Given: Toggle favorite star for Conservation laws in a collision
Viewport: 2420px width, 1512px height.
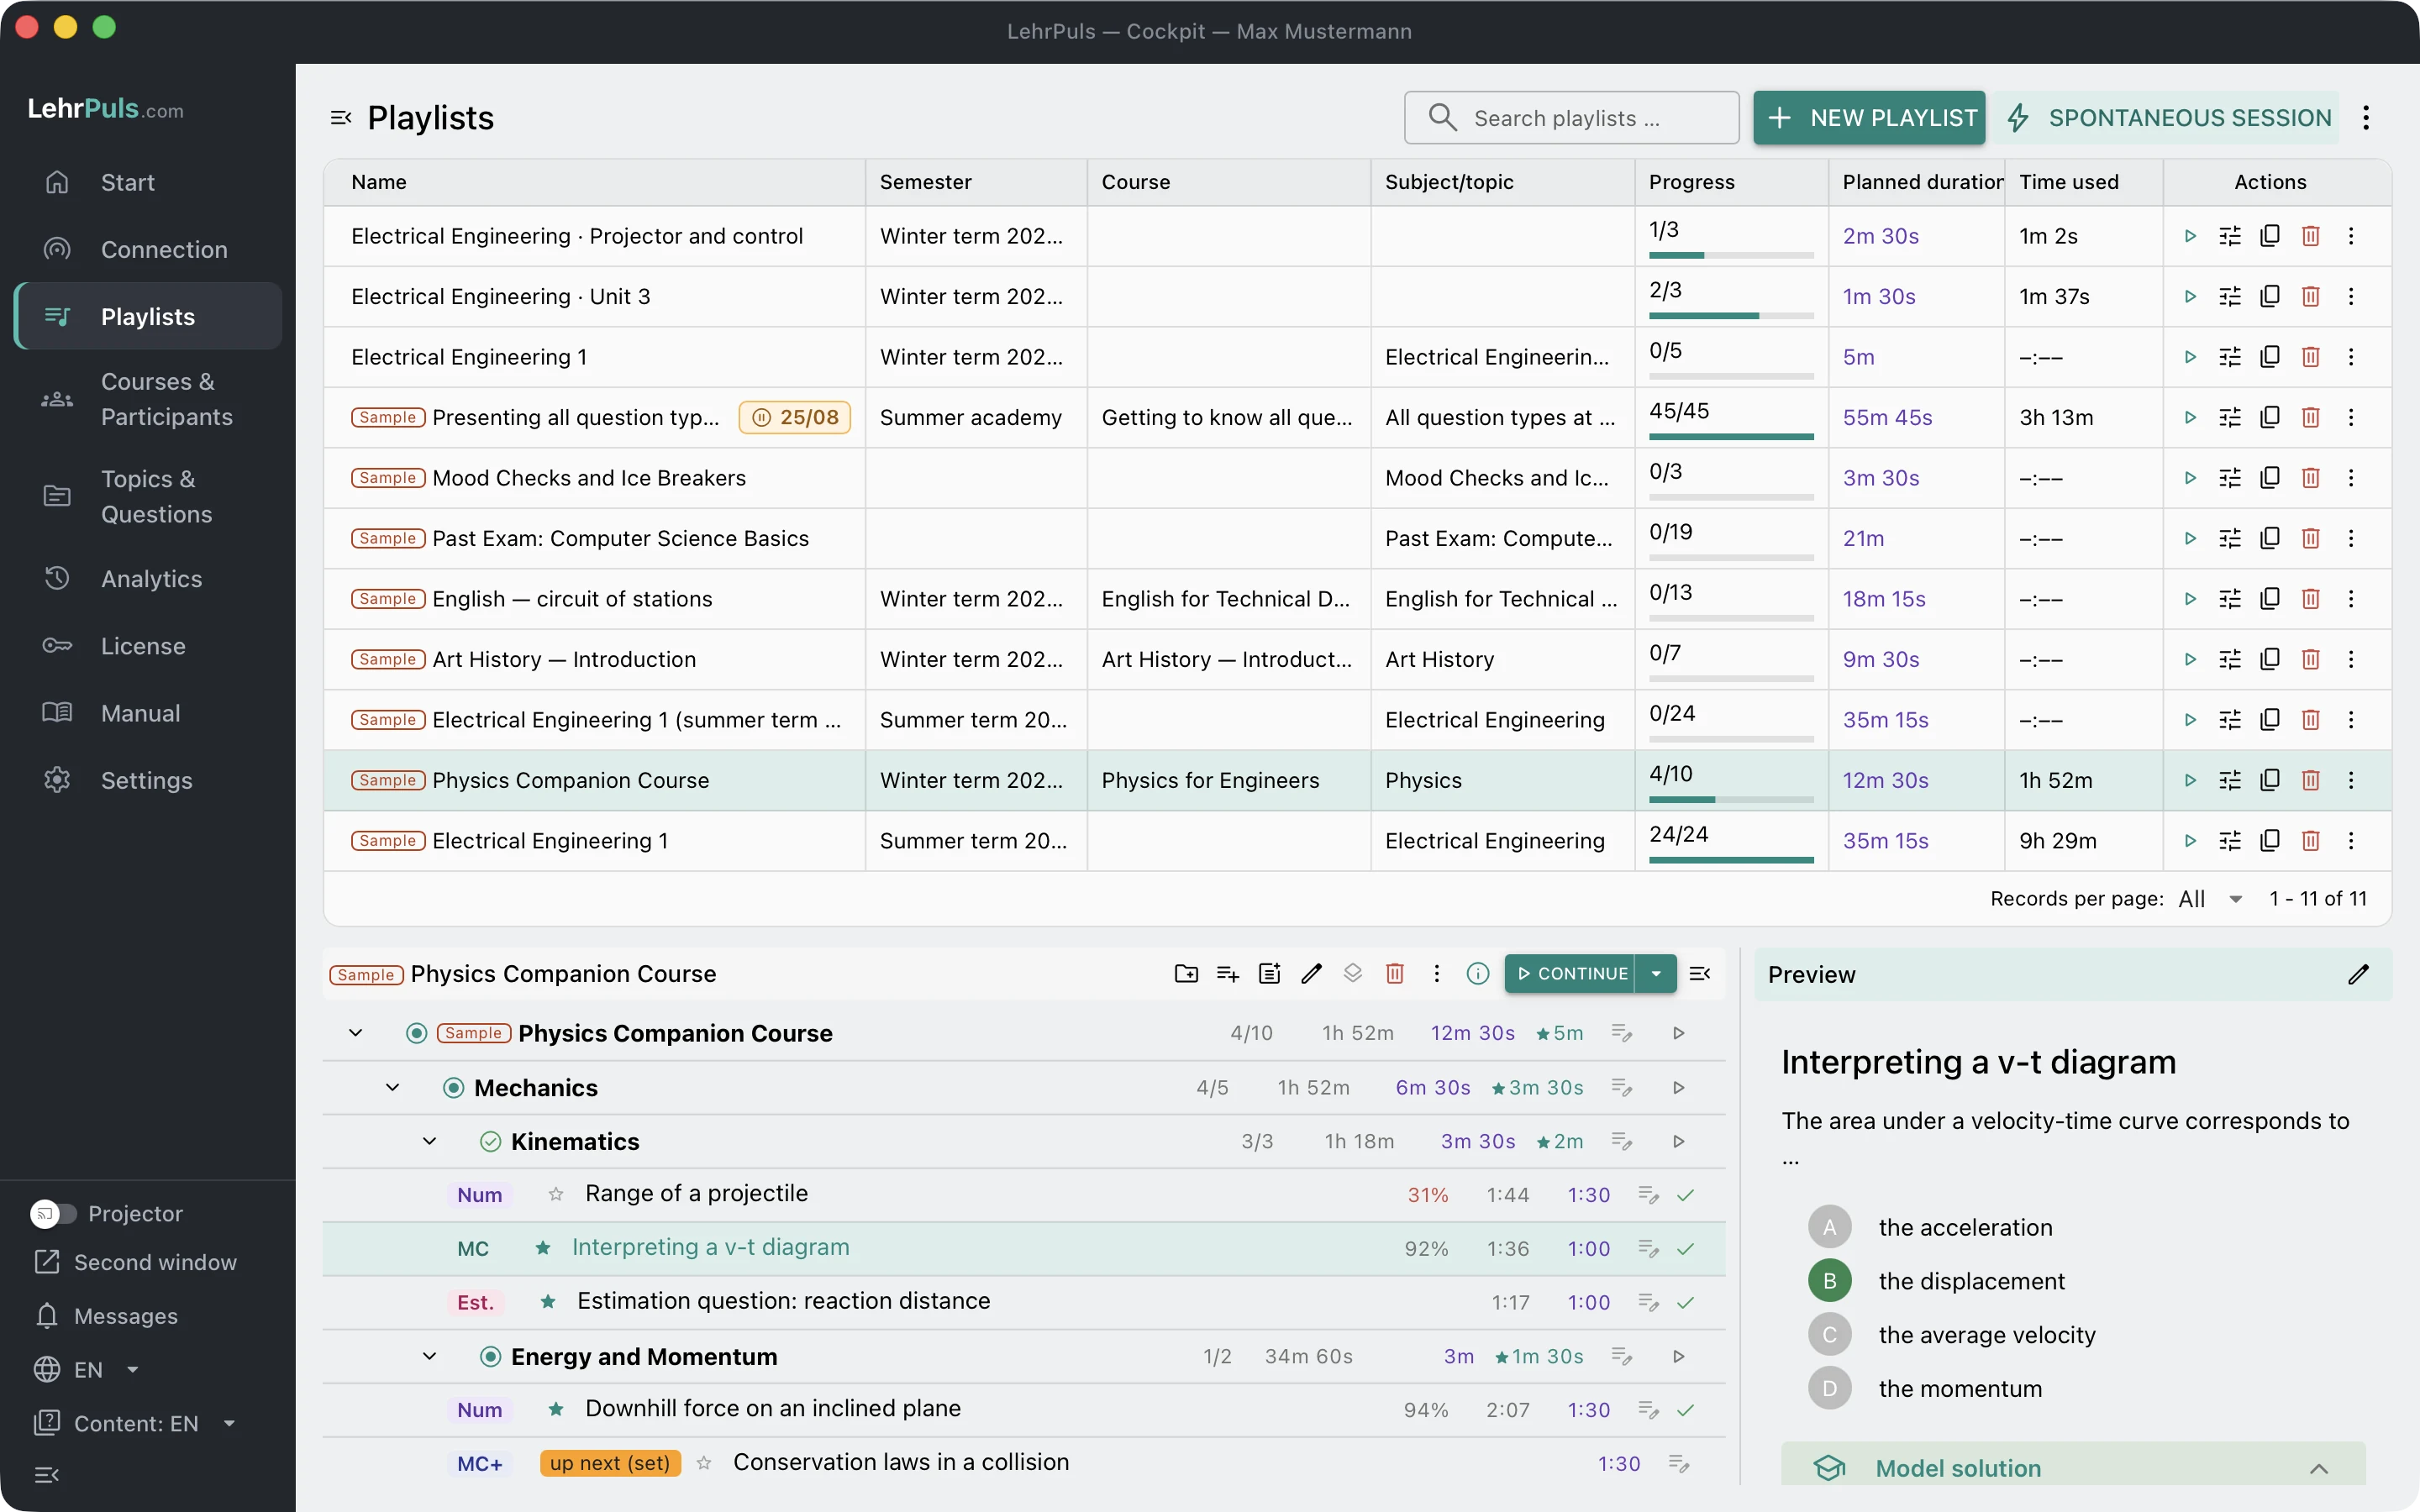Looking at the screenshot, I should pyautogui.click(x=704, y=1463).
